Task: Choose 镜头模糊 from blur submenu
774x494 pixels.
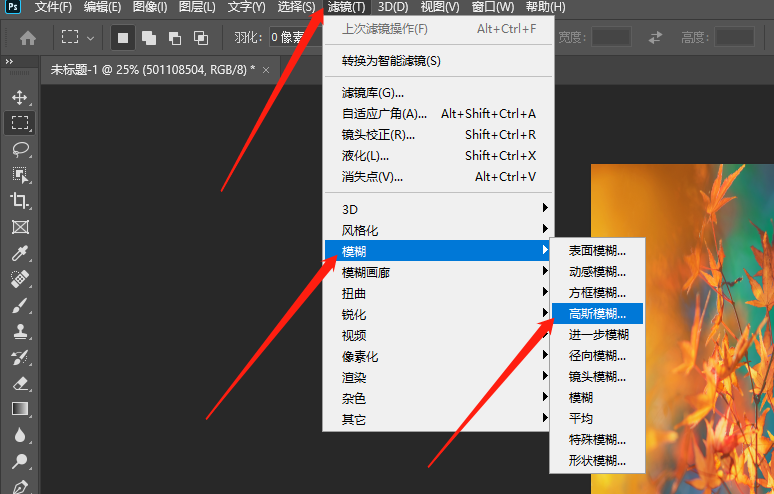Action: [x=597, y=377]
